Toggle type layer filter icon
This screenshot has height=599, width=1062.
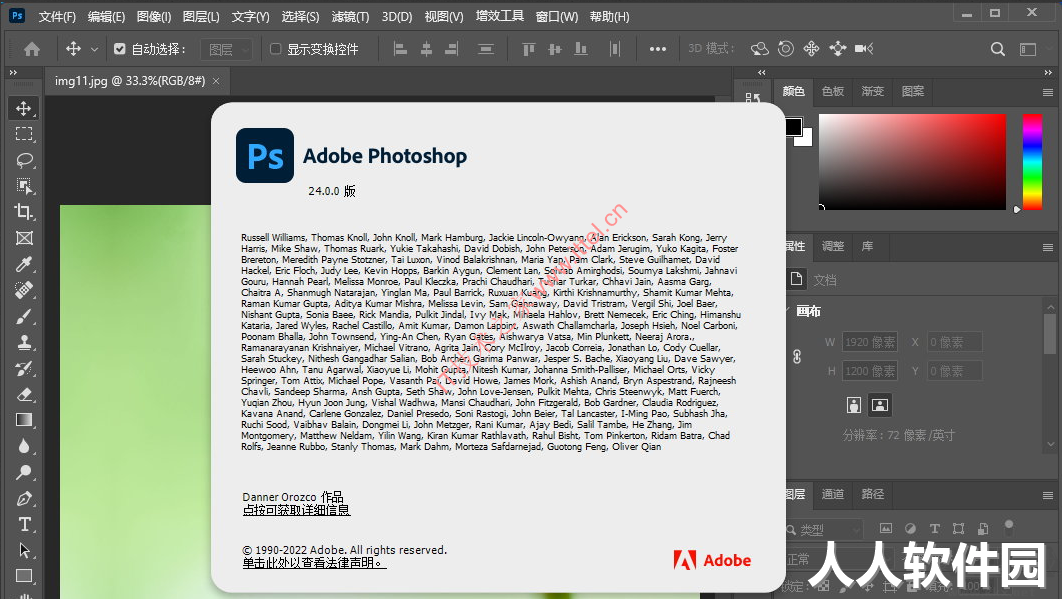935,529
